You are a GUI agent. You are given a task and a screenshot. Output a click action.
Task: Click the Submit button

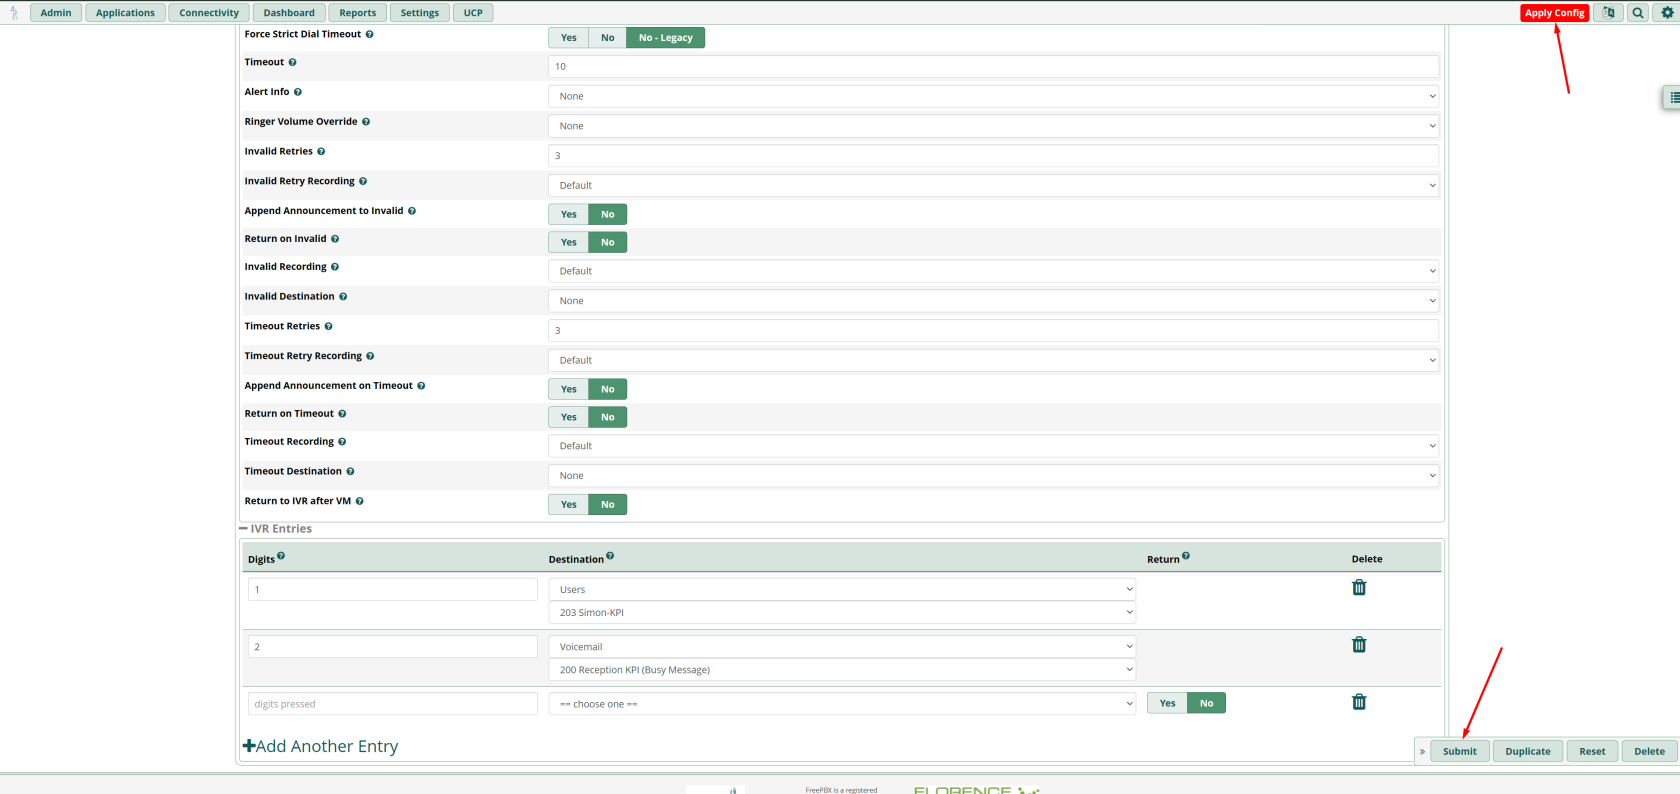tap(1460, 751)
